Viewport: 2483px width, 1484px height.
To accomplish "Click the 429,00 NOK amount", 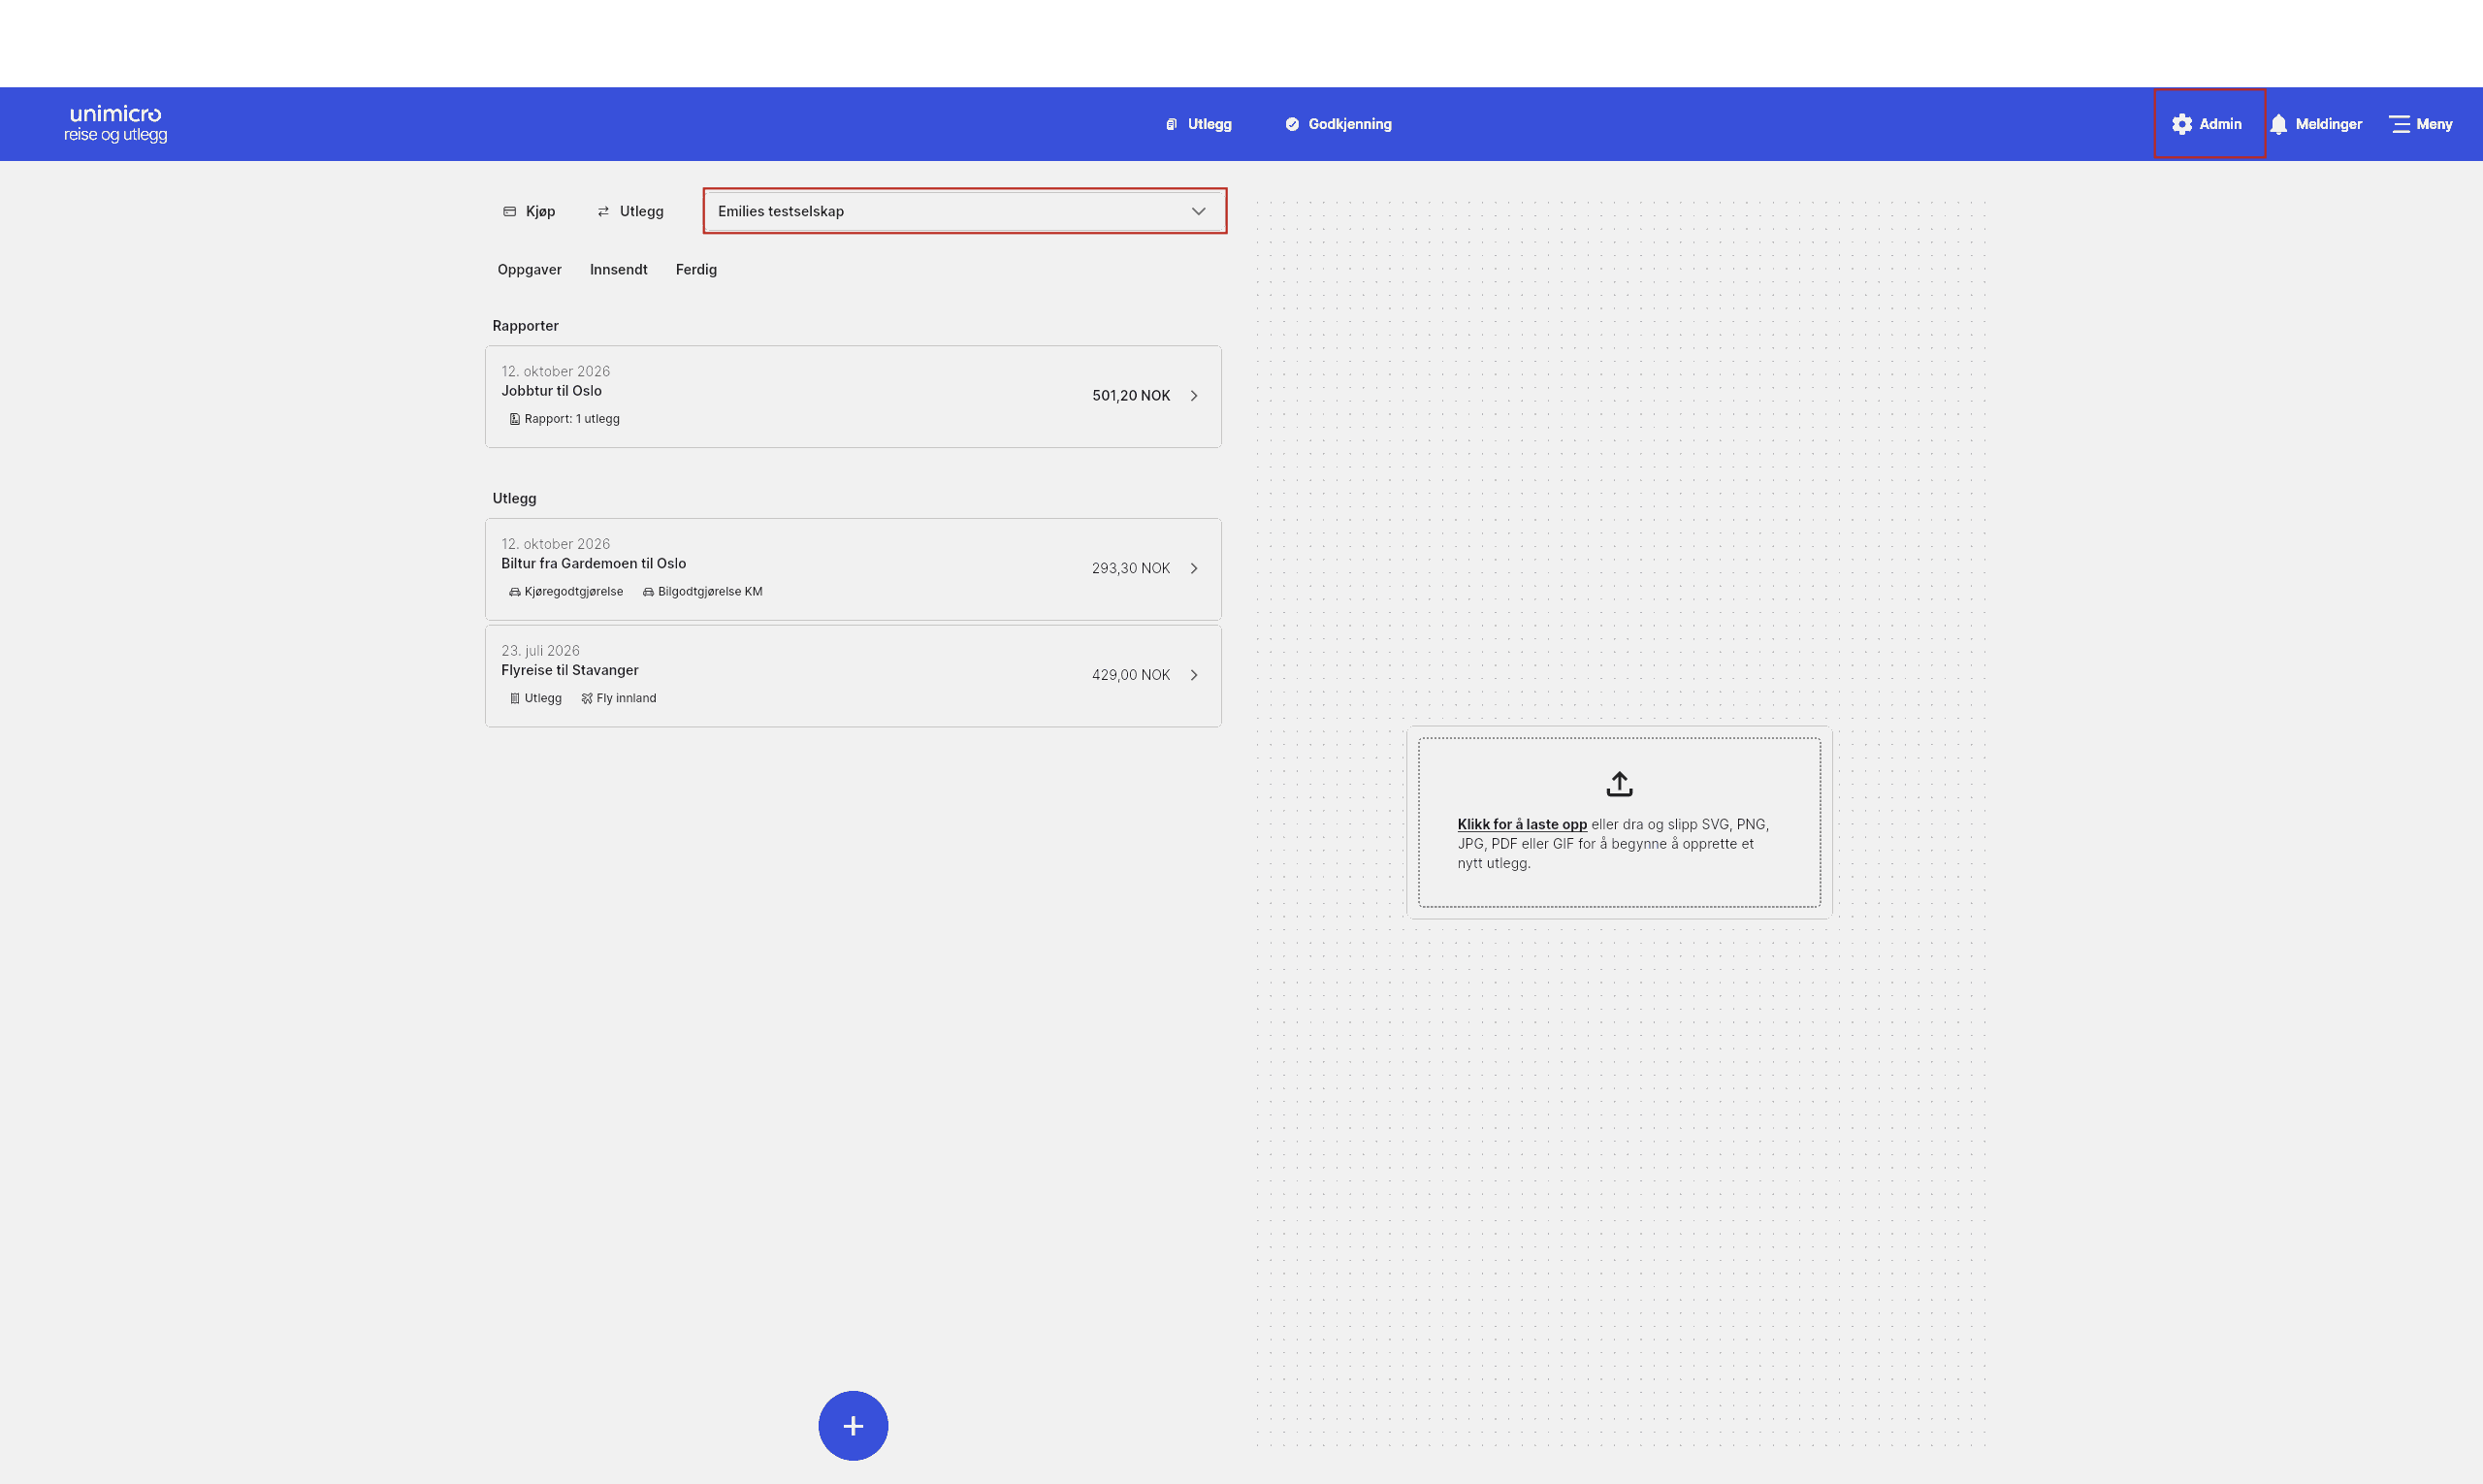I will click(x=1130, y=675).
